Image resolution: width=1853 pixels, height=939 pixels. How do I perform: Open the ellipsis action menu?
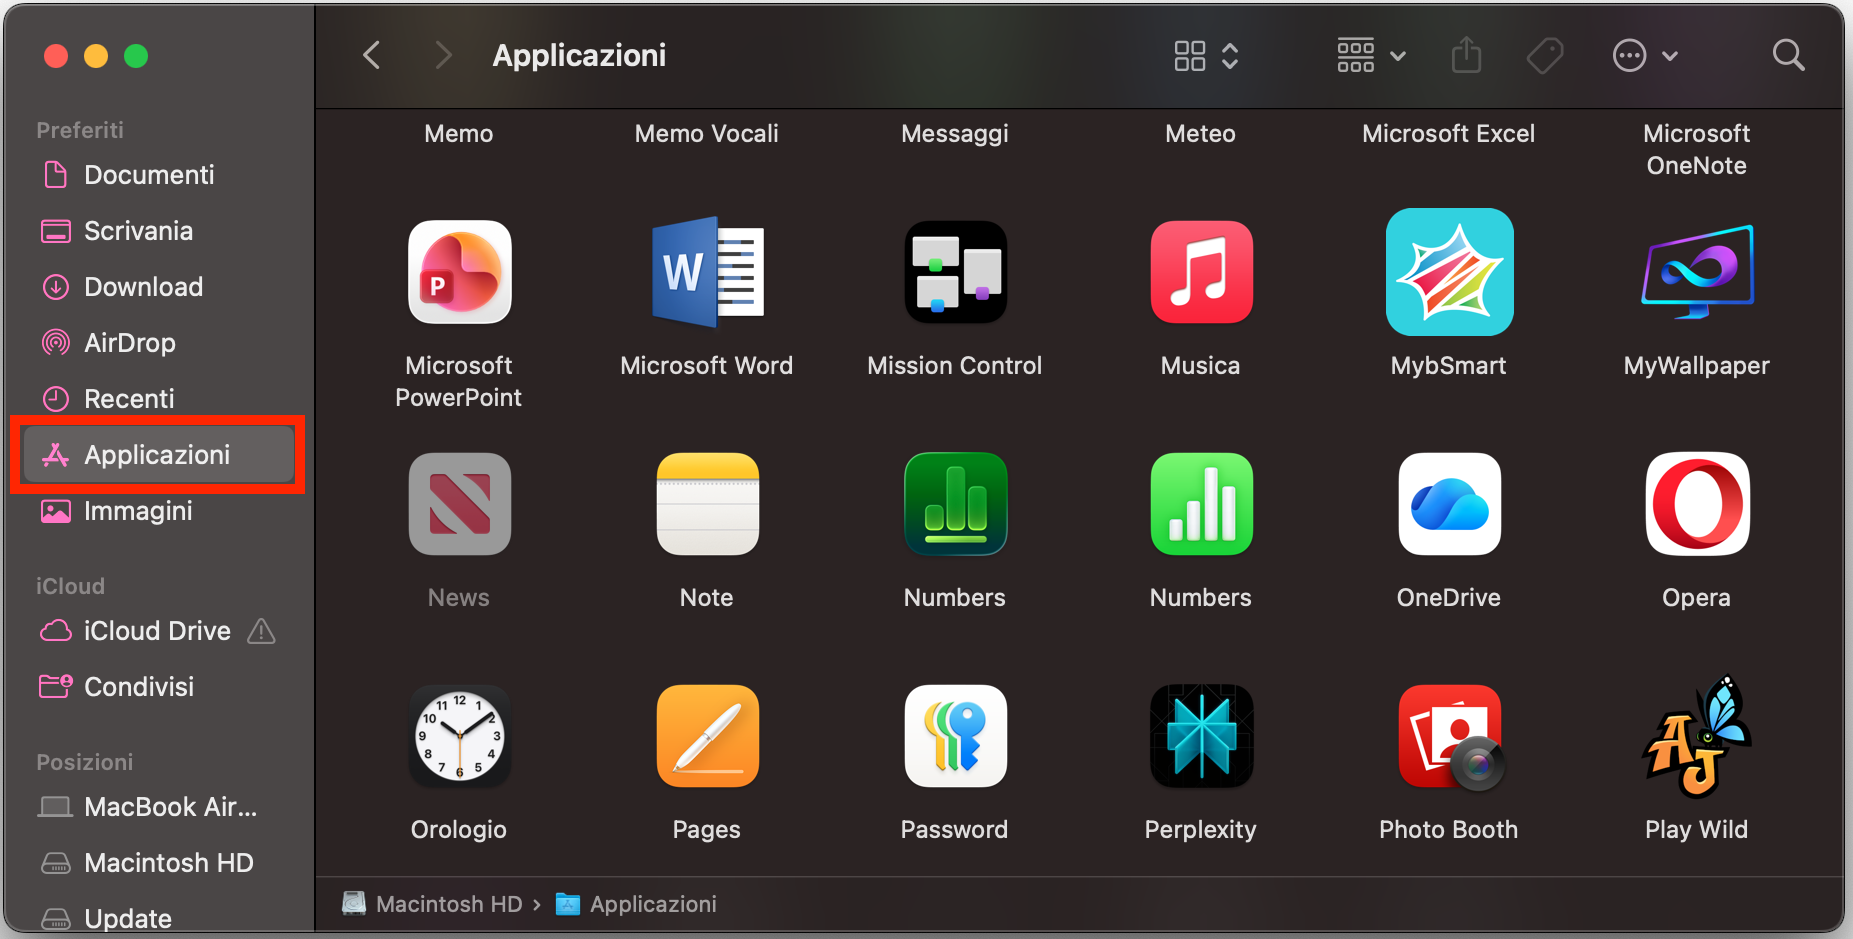(1645, 55)
